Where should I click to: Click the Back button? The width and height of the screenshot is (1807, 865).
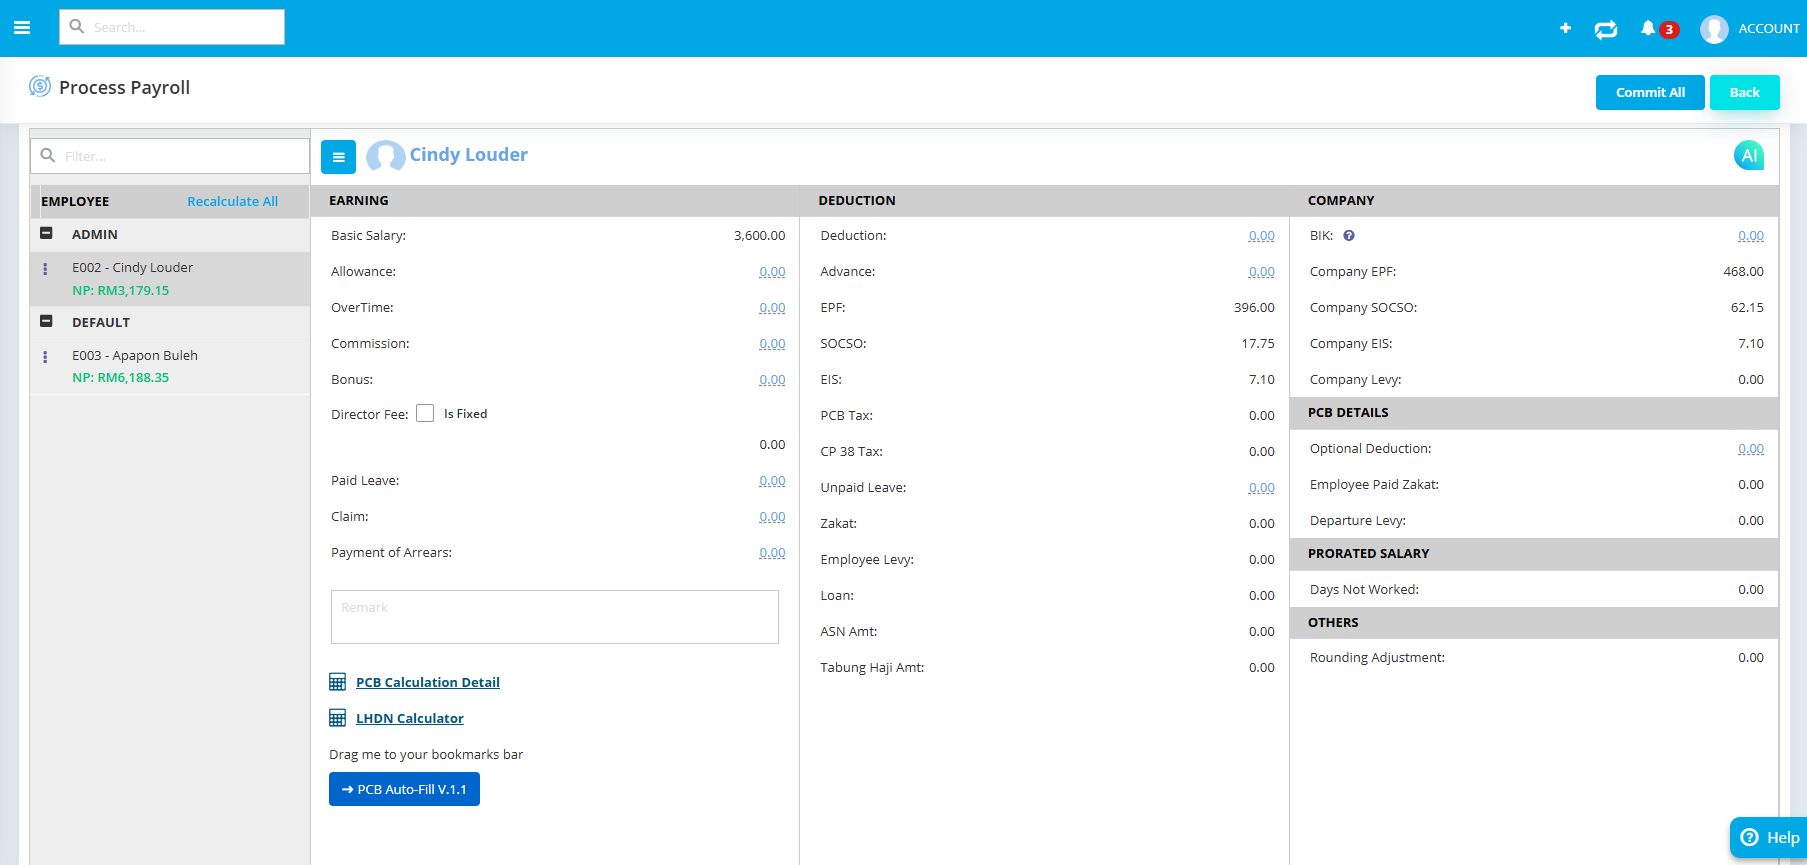click(x=1744, y=92)
